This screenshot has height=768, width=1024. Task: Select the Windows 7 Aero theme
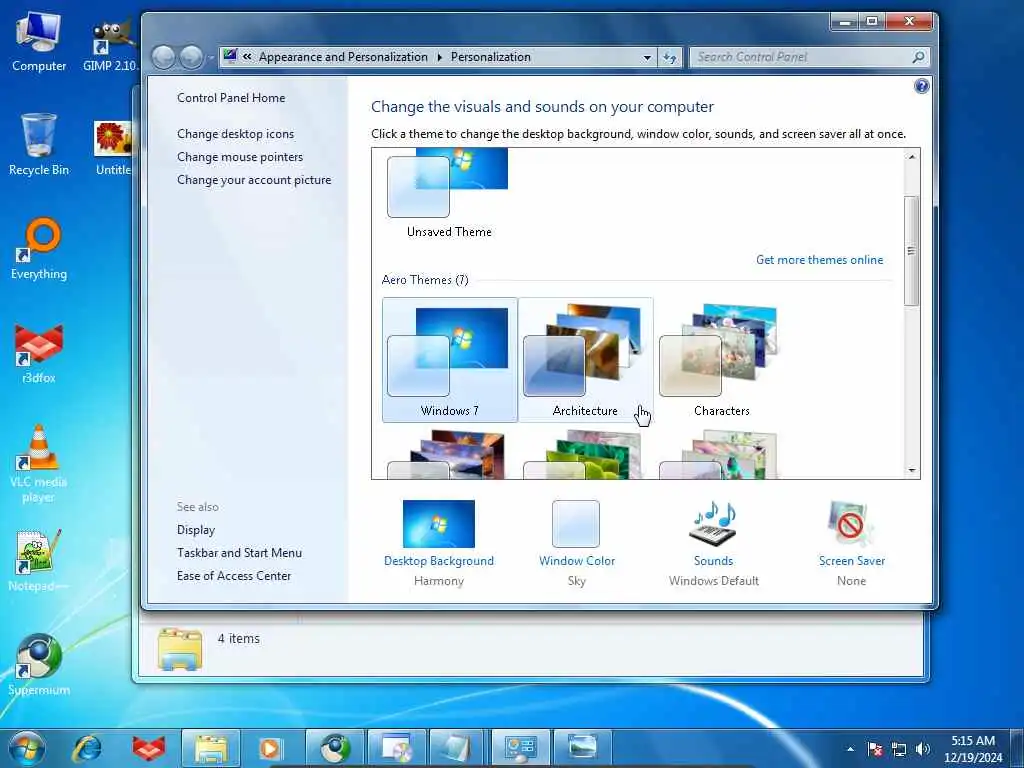(x=449, y=360)
